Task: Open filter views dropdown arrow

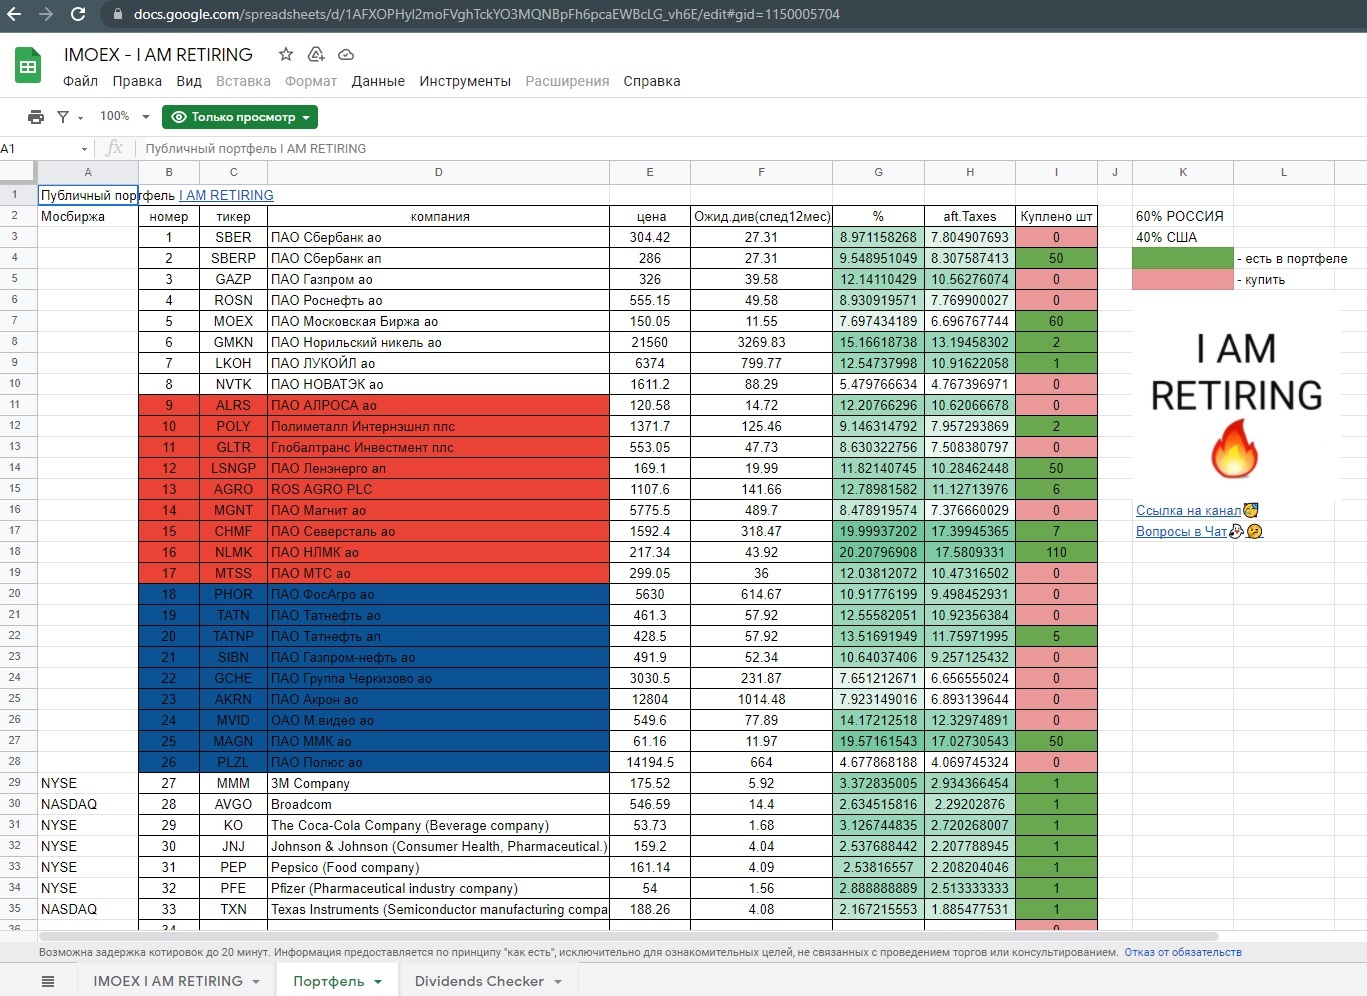Action: click(x=80, y=118)
